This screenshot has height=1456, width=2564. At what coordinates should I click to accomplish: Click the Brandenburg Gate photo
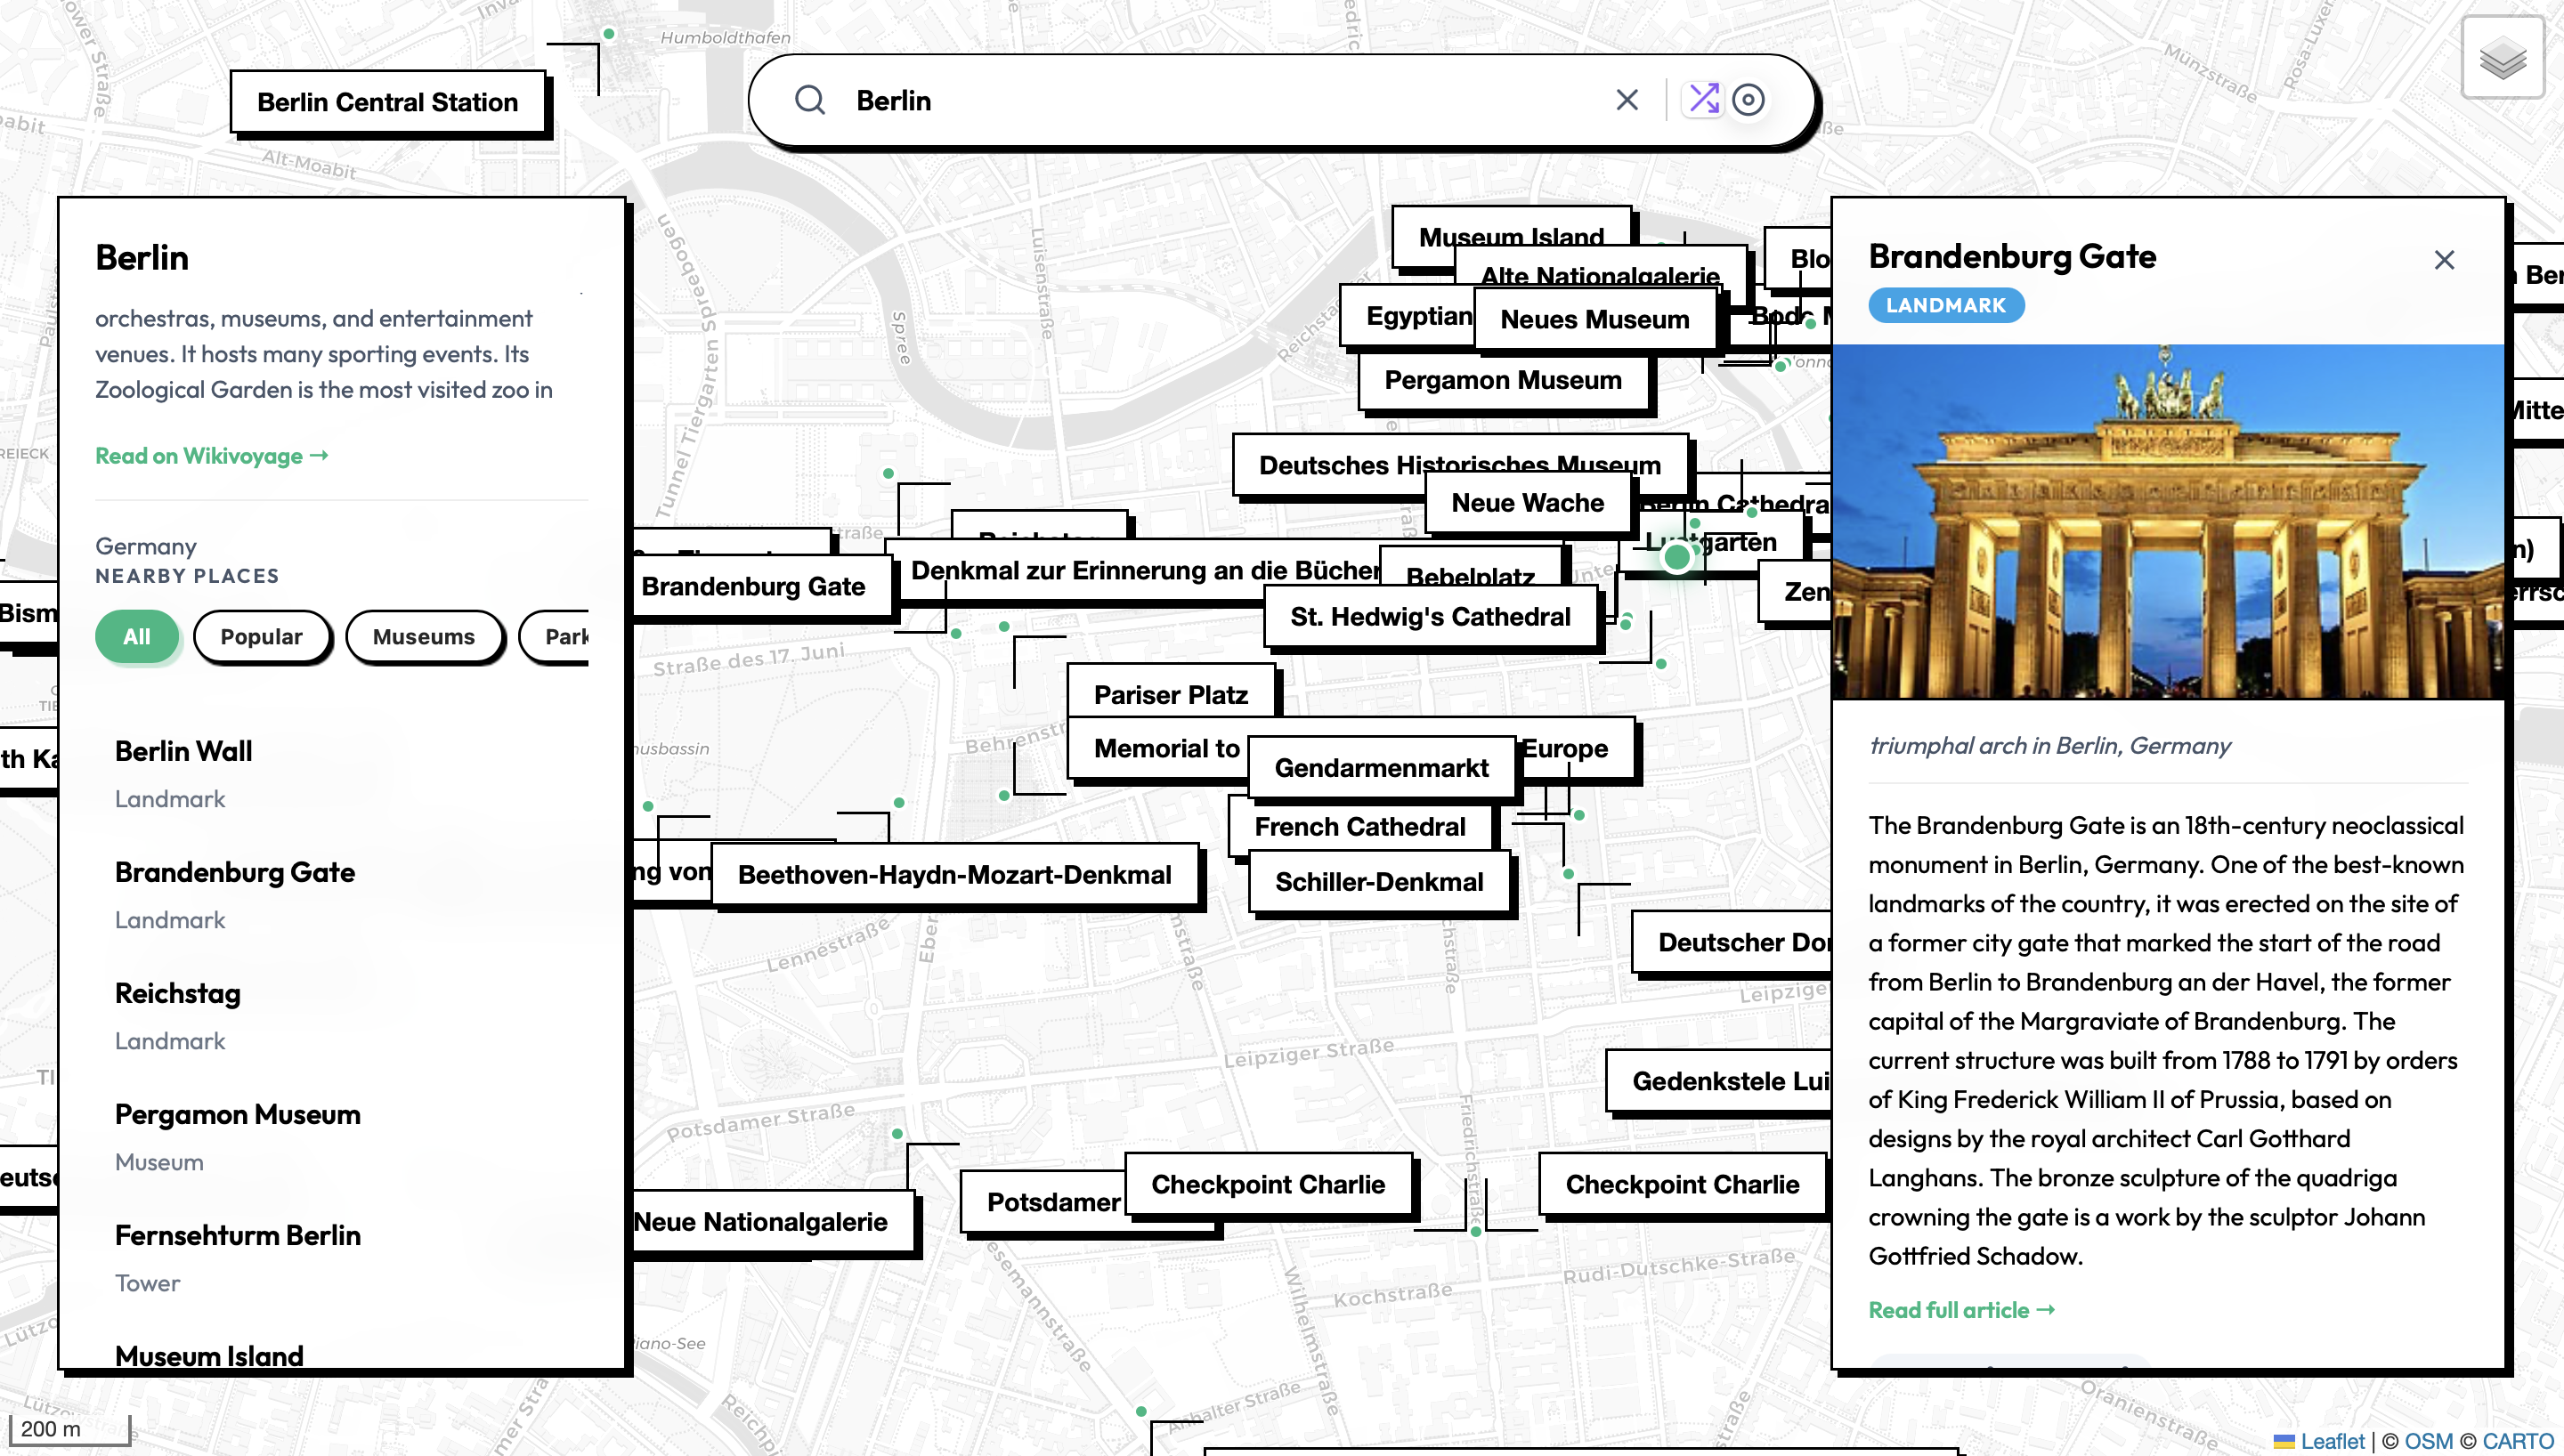point(2168,520)
